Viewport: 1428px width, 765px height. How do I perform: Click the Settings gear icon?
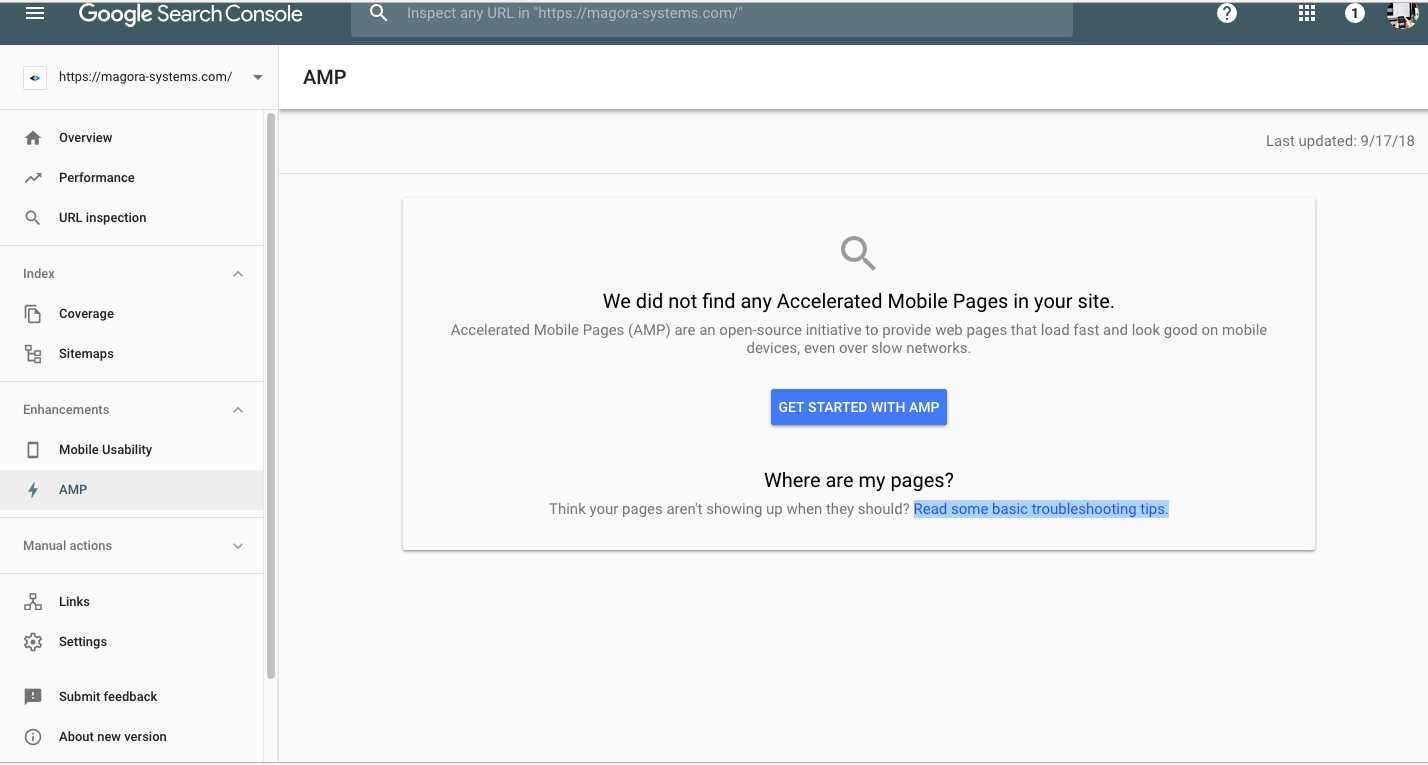click(33, 642)
